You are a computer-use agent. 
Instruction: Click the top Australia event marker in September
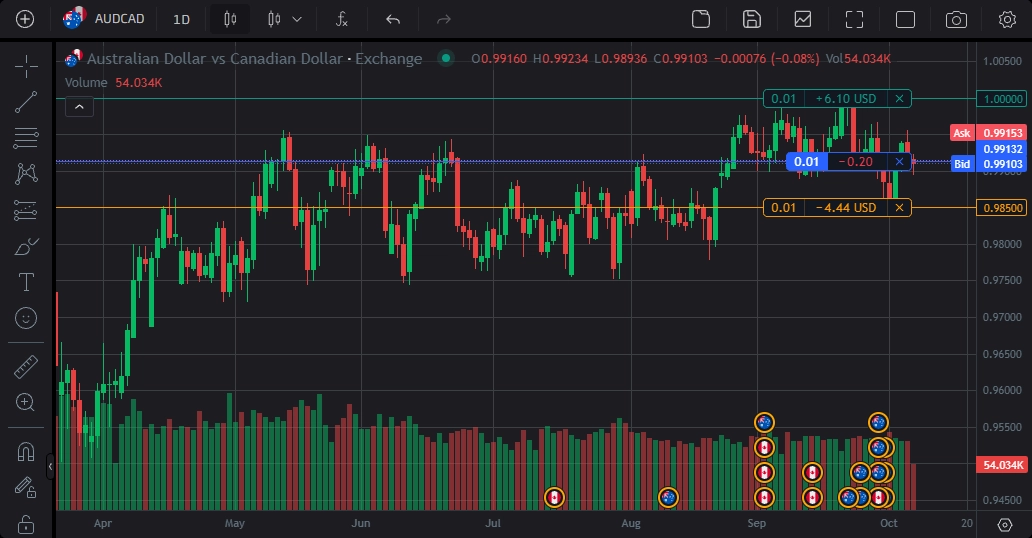(x=764, y=422)
